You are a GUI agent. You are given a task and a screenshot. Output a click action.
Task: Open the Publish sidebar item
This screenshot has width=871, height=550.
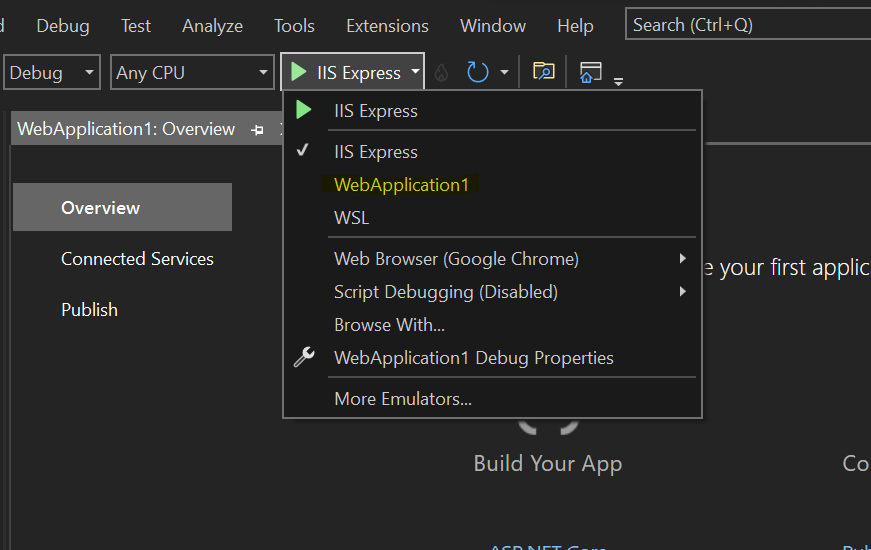coord(89,309)
